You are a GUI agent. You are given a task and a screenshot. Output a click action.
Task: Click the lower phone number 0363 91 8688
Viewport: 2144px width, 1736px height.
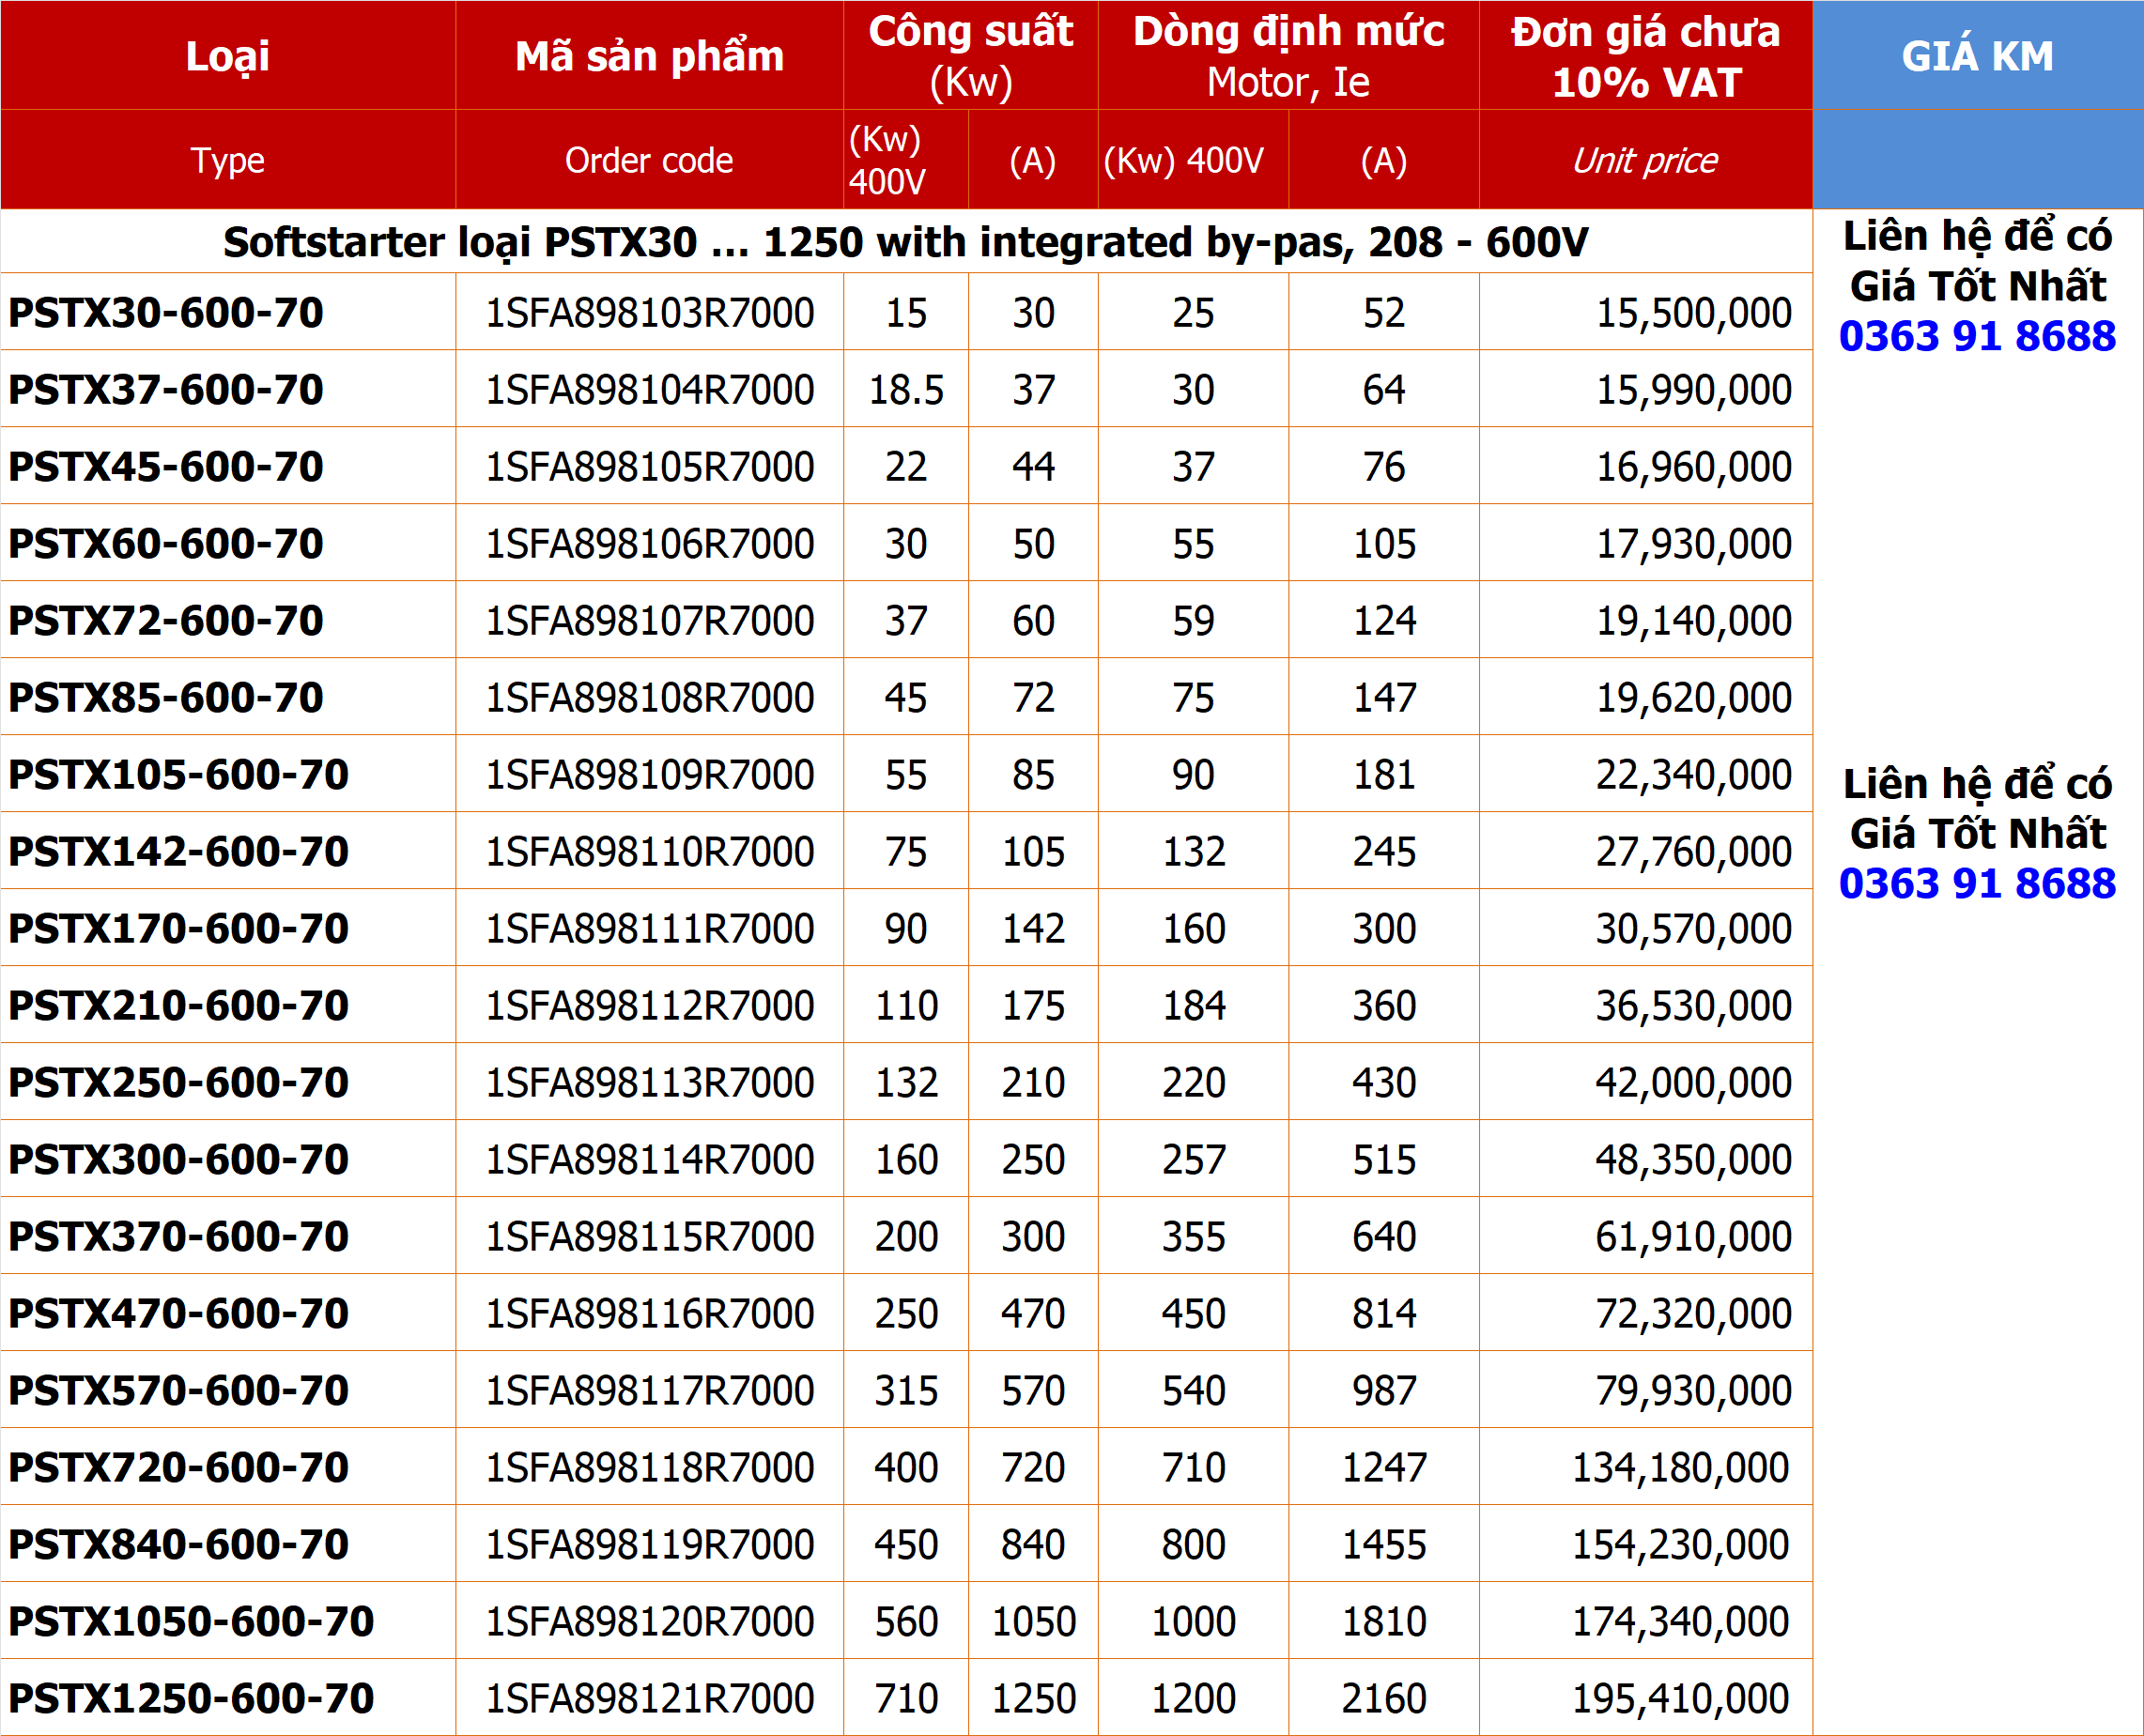pos(1977,884)
